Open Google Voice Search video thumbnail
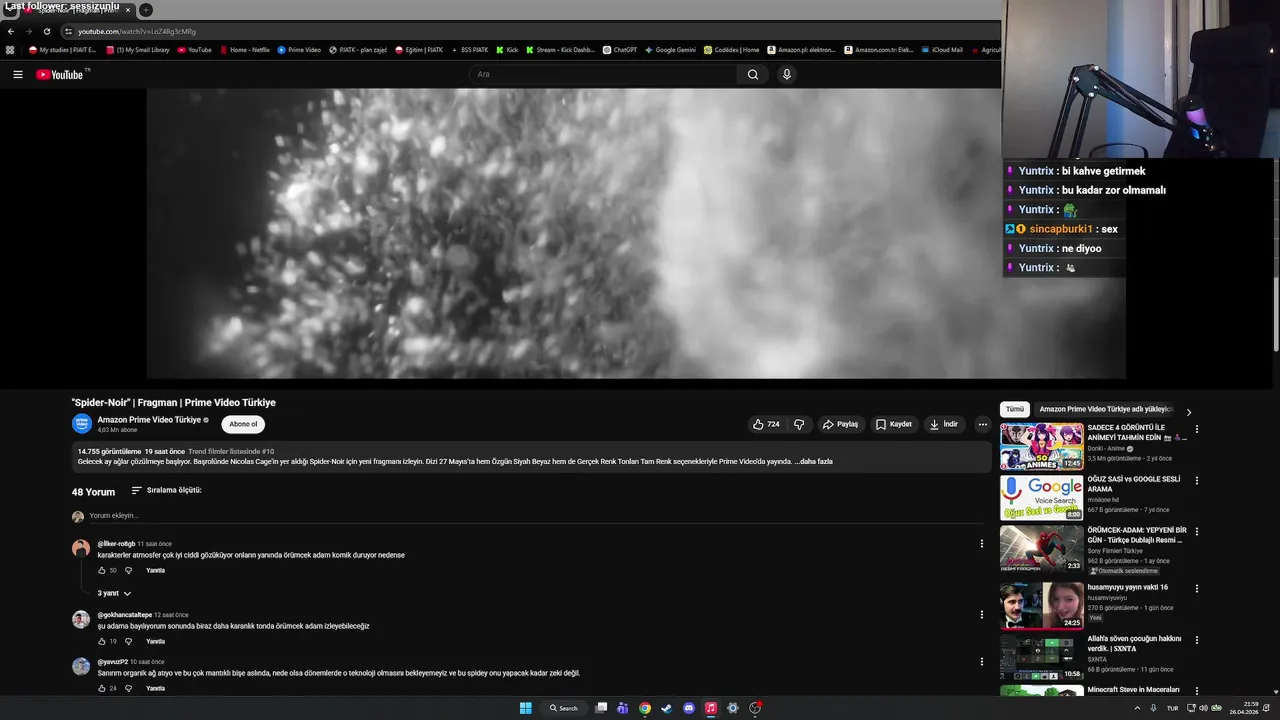 click(1041, 497)
